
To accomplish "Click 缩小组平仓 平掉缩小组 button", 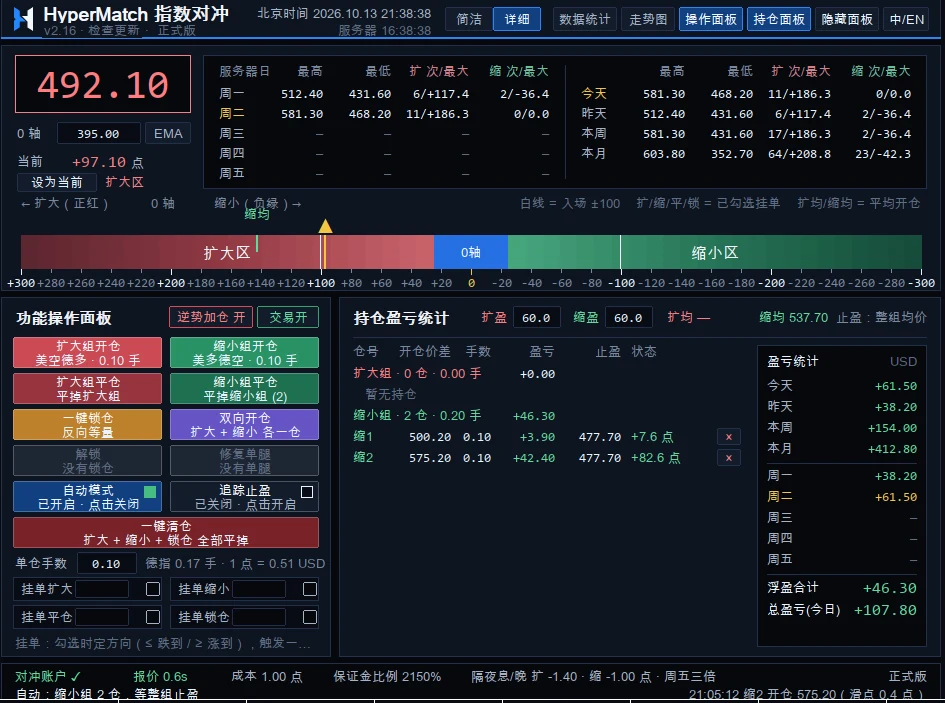I will pos(244,389).
